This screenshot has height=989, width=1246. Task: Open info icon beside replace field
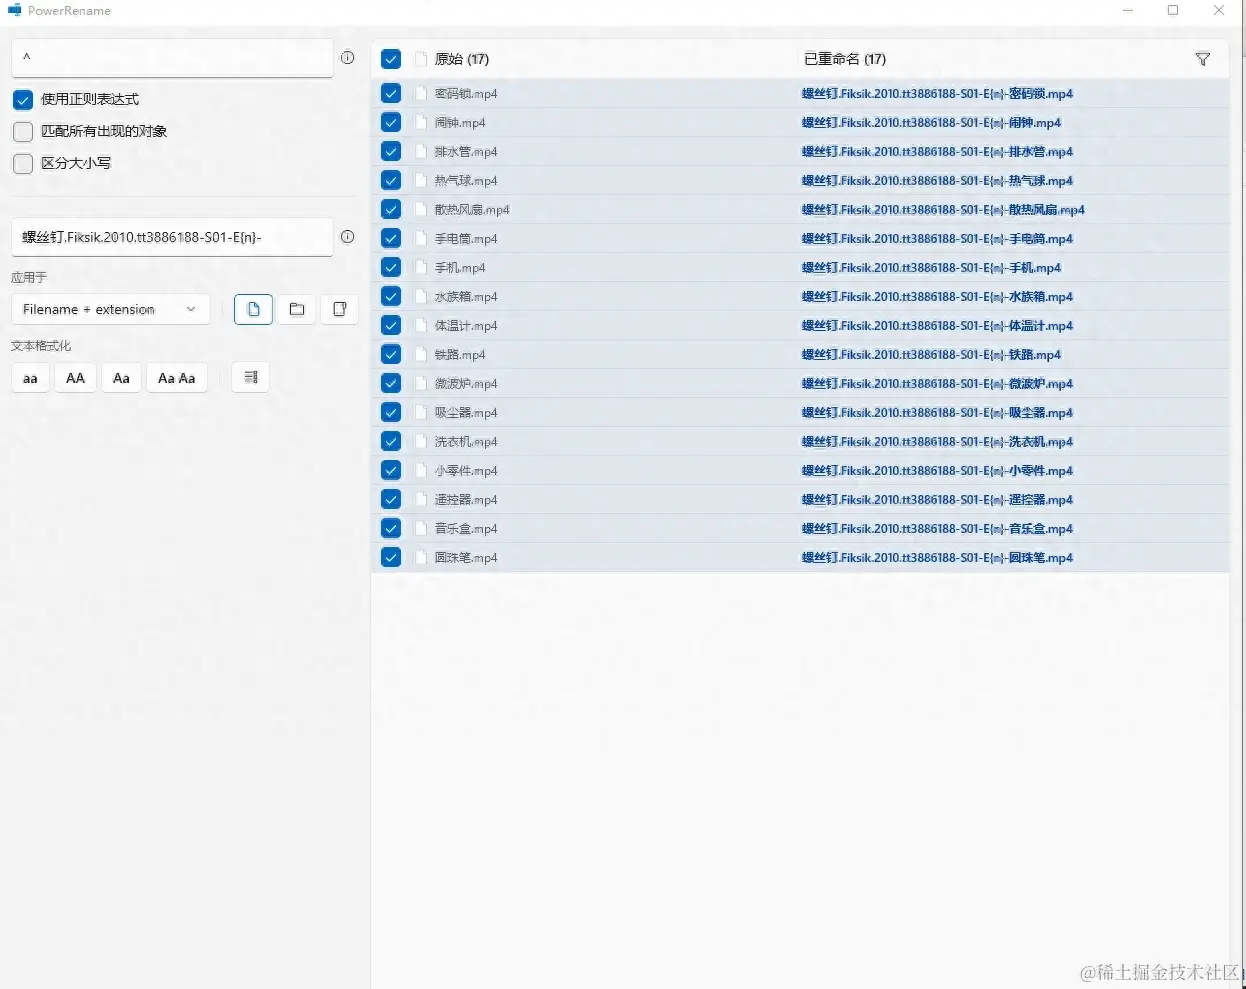347,237
